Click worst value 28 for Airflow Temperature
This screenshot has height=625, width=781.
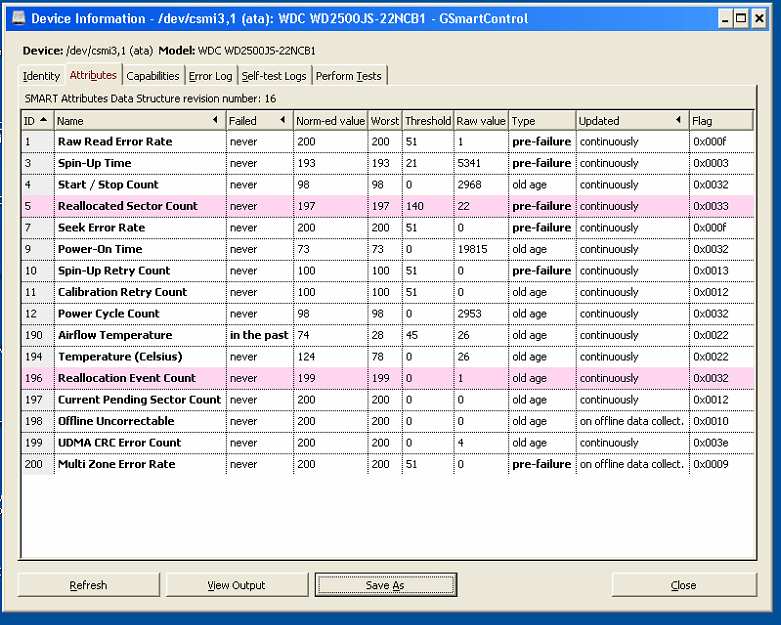point(378,335)
